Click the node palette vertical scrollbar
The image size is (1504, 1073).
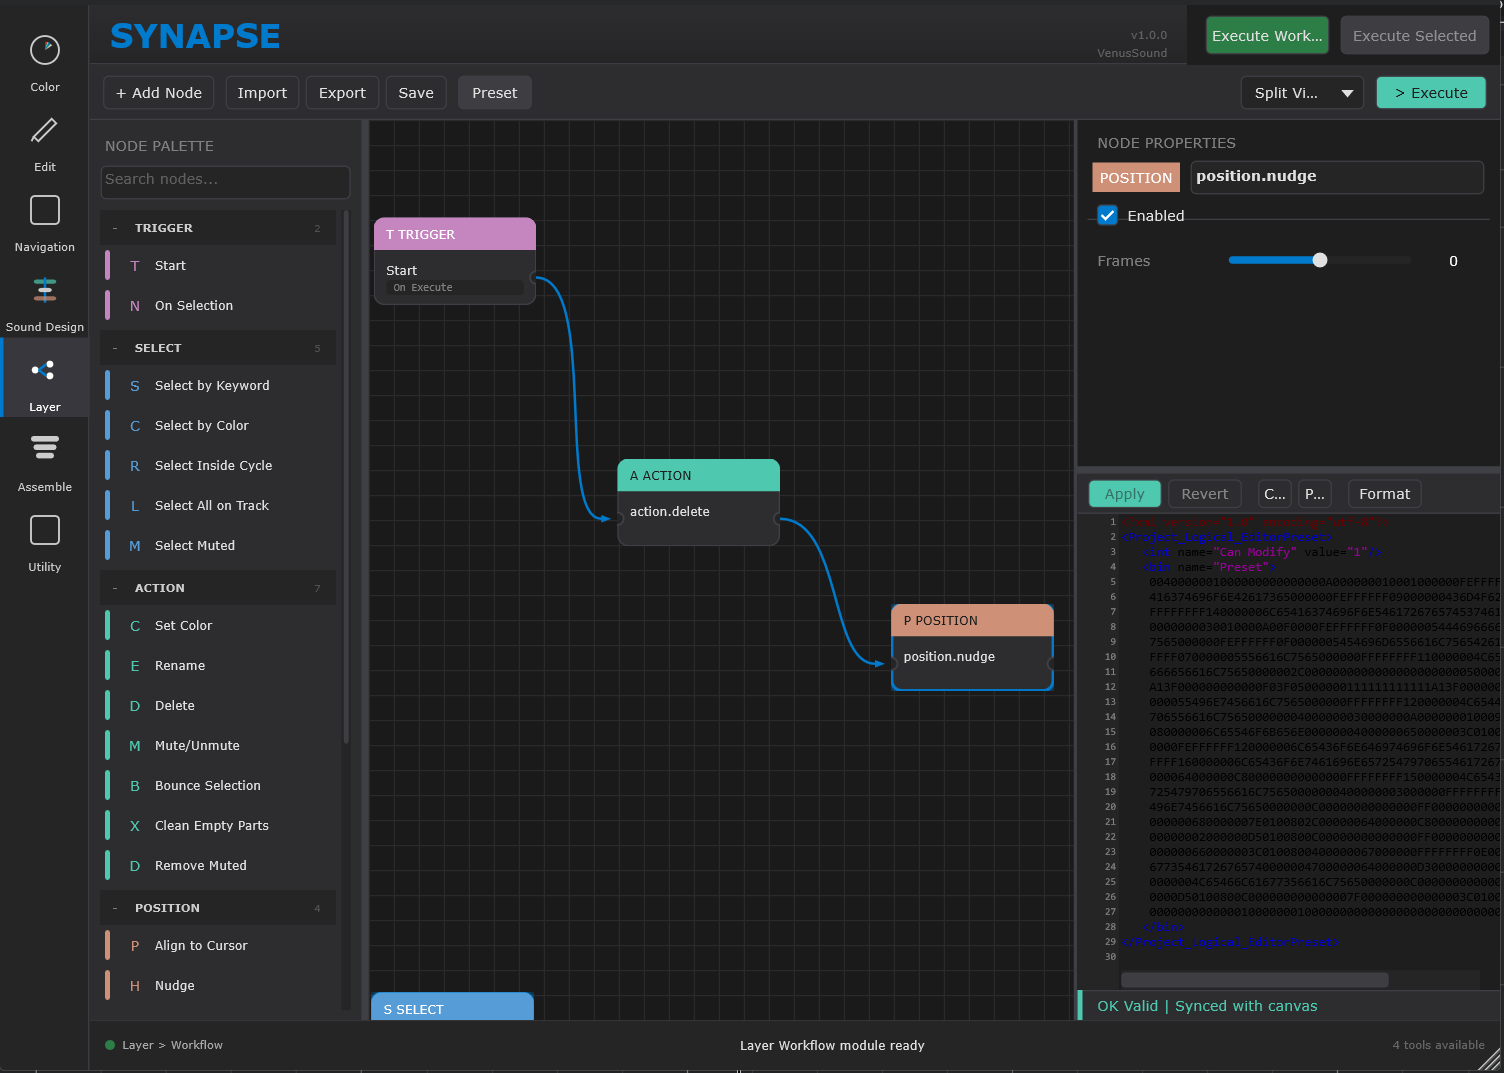[346, 477]
